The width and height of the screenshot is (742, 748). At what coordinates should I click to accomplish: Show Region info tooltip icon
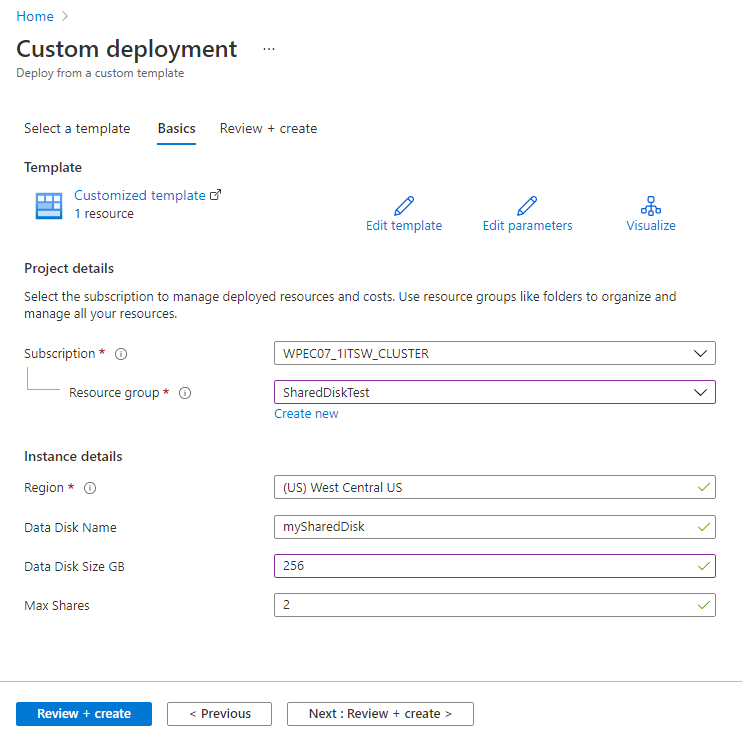(x=90, y=488)
